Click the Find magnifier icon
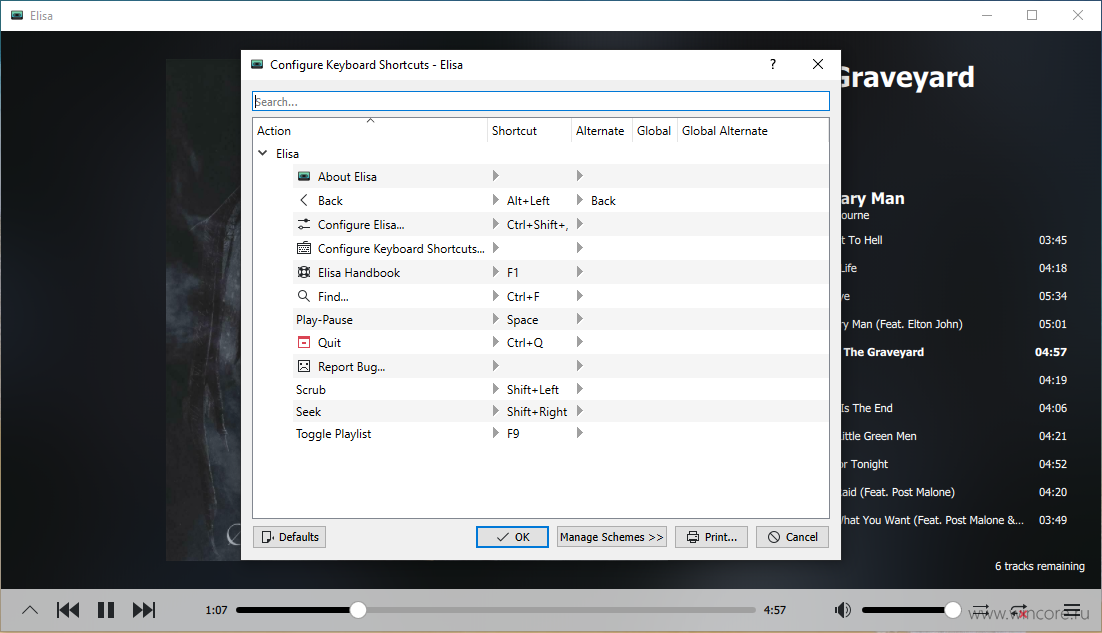Image resolution: width=1102 pixels, height=633 pixels. [304, 296]
